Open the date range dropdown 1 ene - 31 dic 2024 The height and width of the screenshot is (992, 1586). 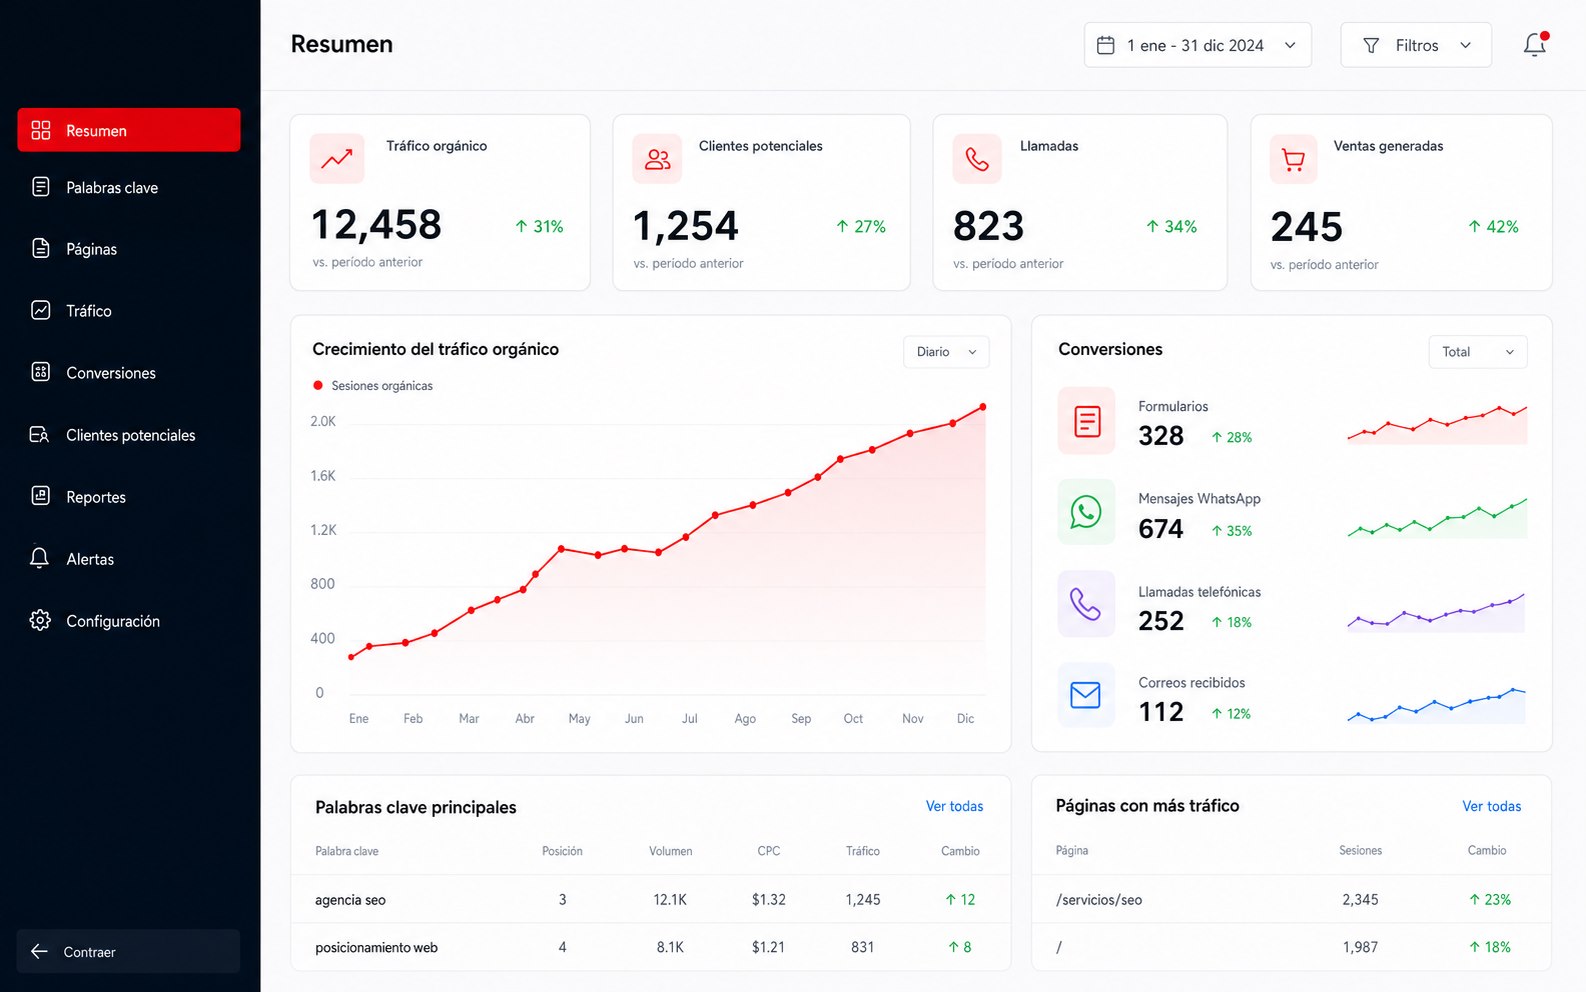tap(1197, 45)
